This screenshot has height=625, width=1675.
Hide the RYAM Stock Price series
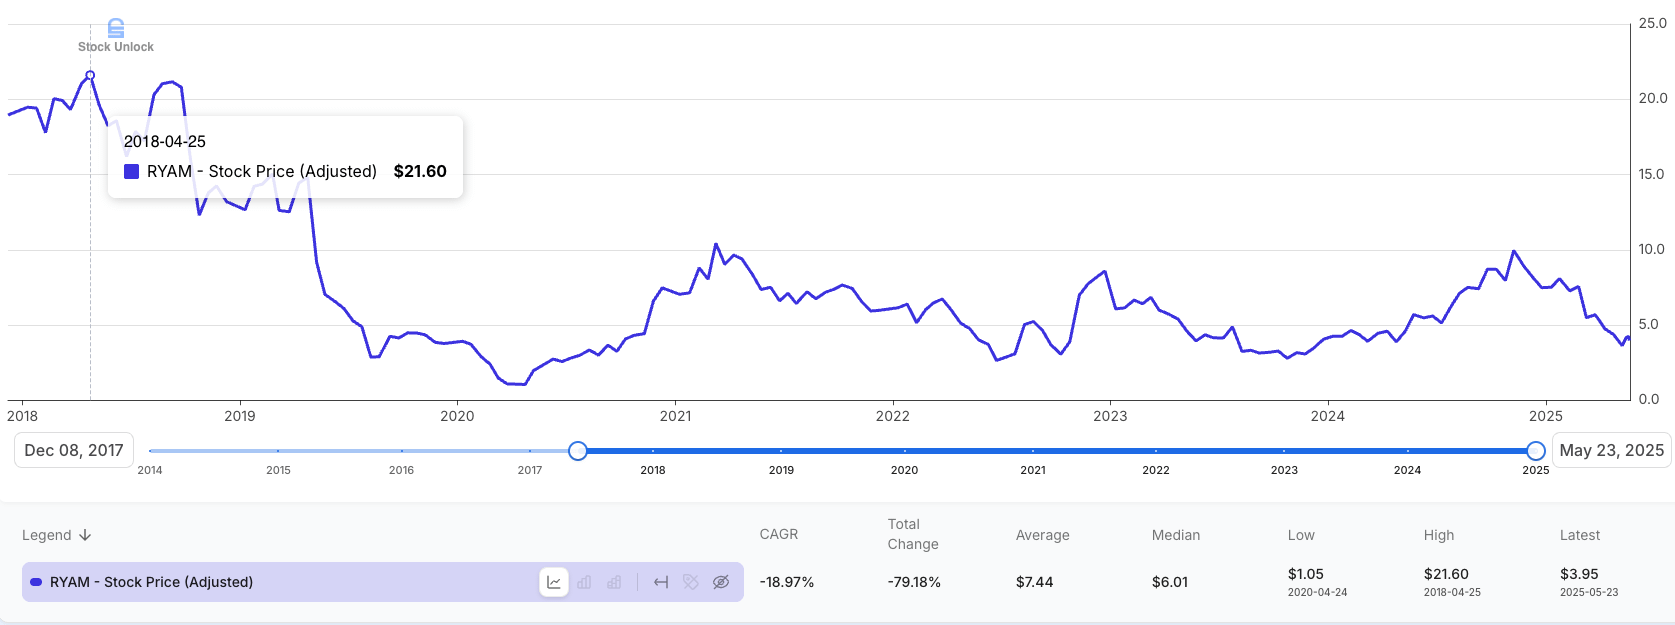coord(721,582)
